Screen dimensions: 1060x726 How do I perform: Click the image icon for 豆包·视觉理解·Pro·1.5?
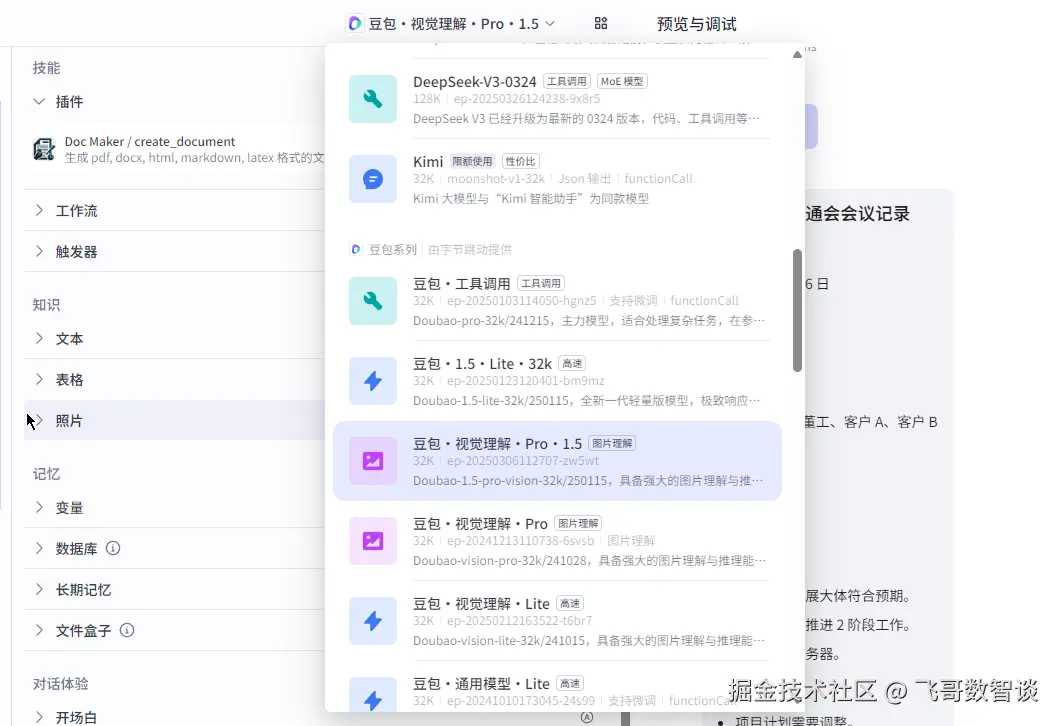(x=372, y=461)
